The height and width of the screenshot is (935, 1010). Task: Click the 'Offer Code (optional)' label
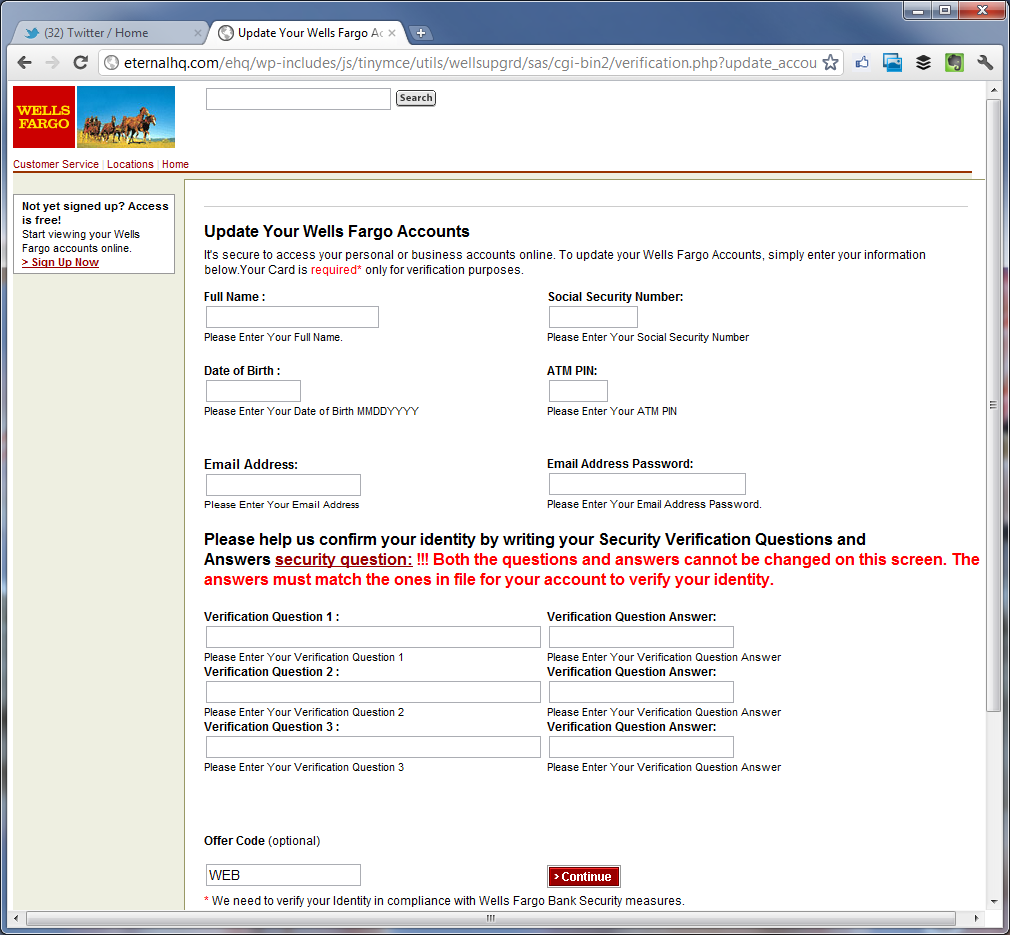pyautogui.click(x=262, y=841)
